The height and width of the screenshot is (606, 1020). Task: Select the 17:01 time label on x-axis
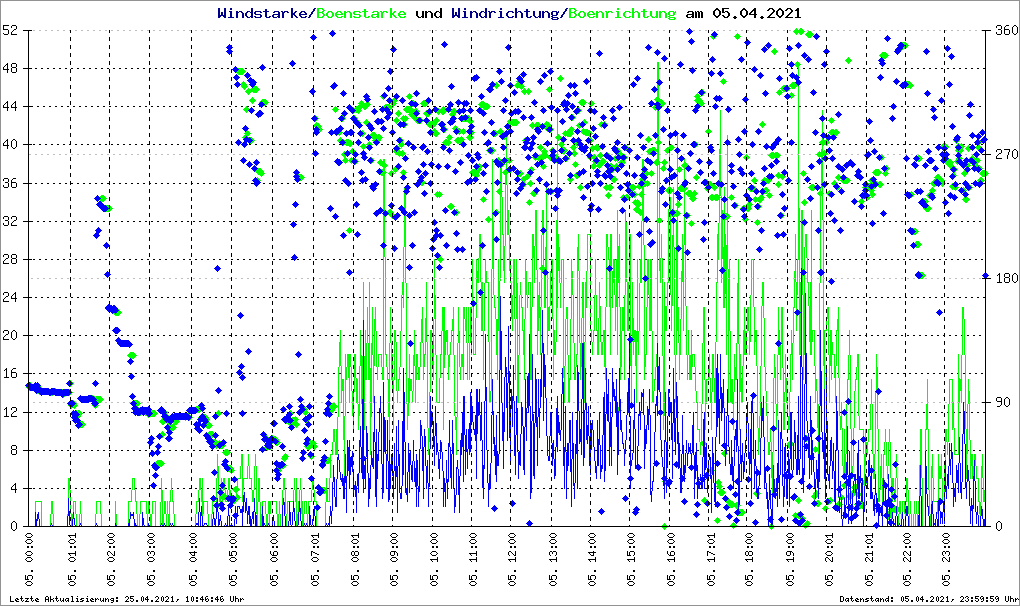coord(712,558)
